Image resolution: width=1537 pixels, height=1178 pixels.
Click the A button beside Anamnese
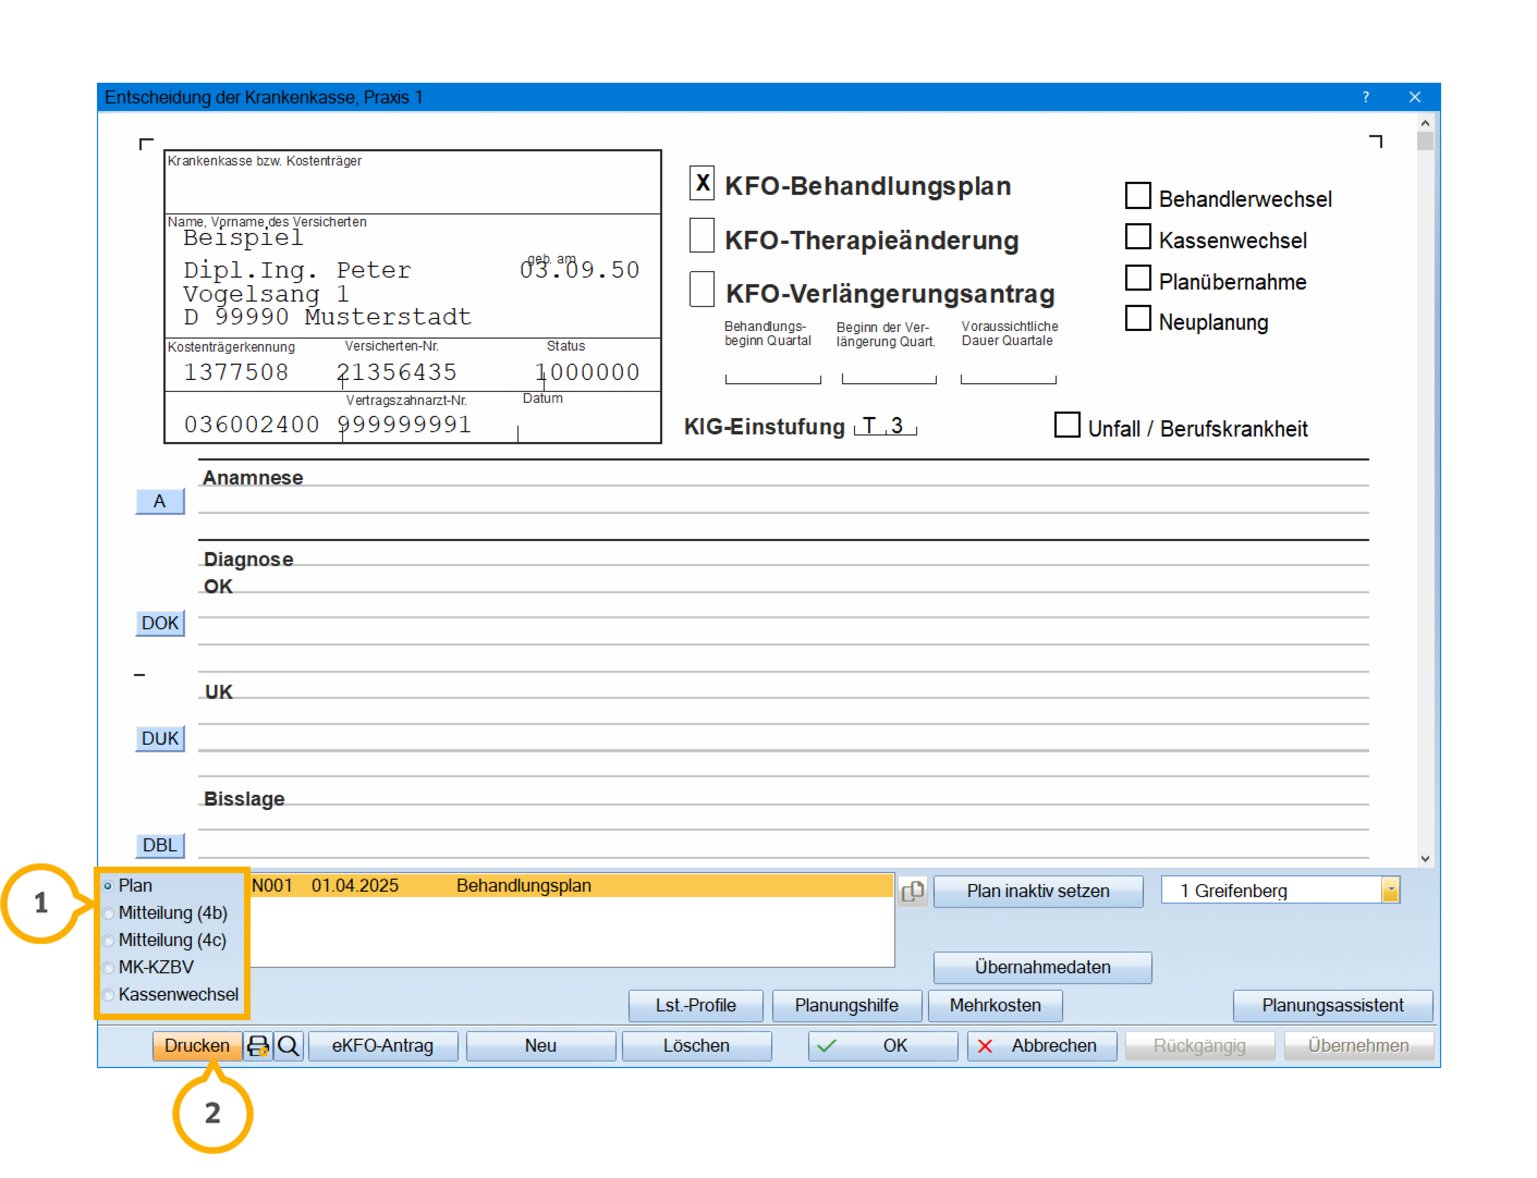[160, 502]
